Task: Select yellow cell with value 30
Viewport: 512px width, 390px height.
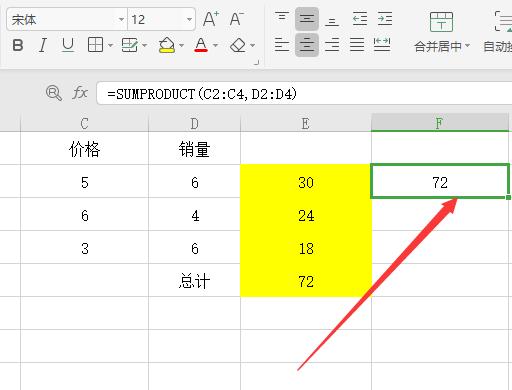Action: point(306,182)
